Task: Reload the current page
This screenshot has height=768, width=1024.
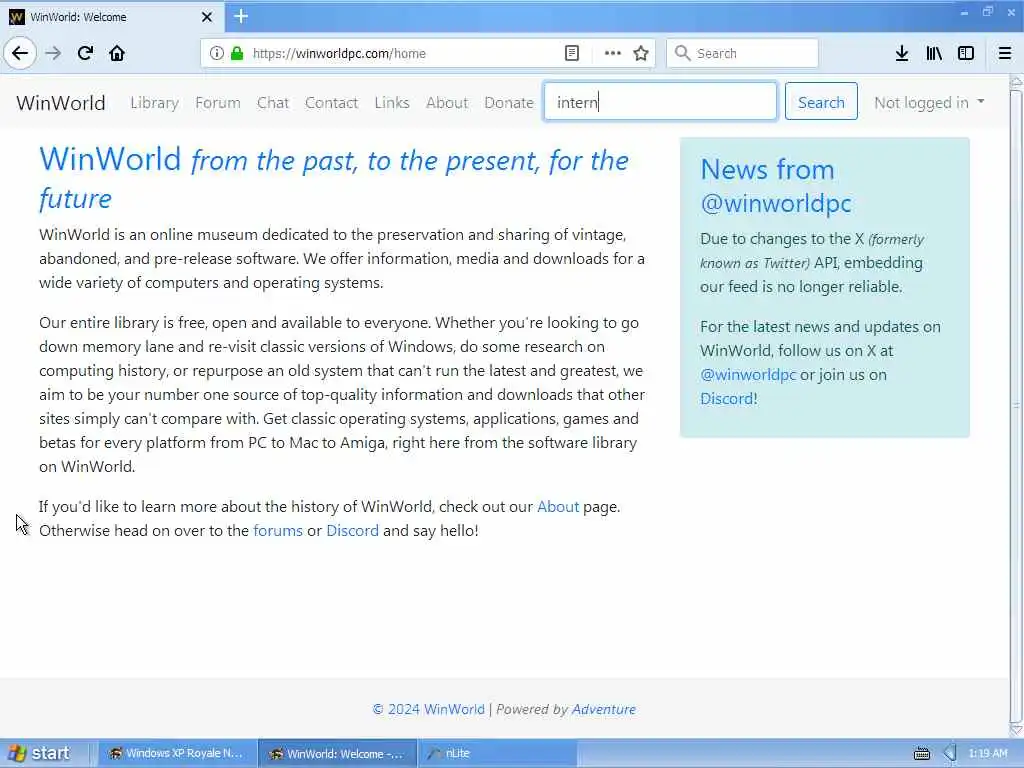Action: (x=85, y=53)
